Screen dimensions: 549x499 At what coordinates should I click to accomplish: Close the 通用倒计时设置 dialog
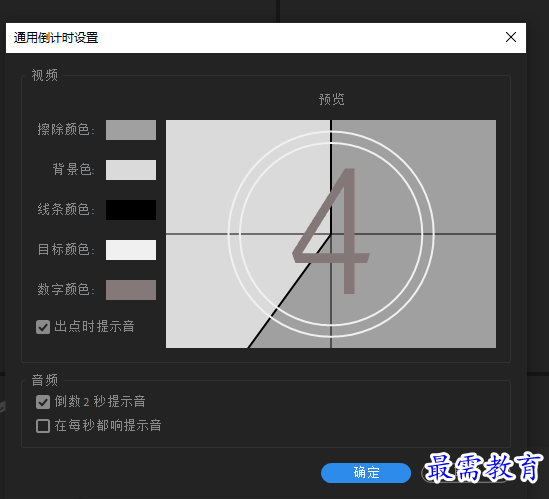click(x=511, y=37)
